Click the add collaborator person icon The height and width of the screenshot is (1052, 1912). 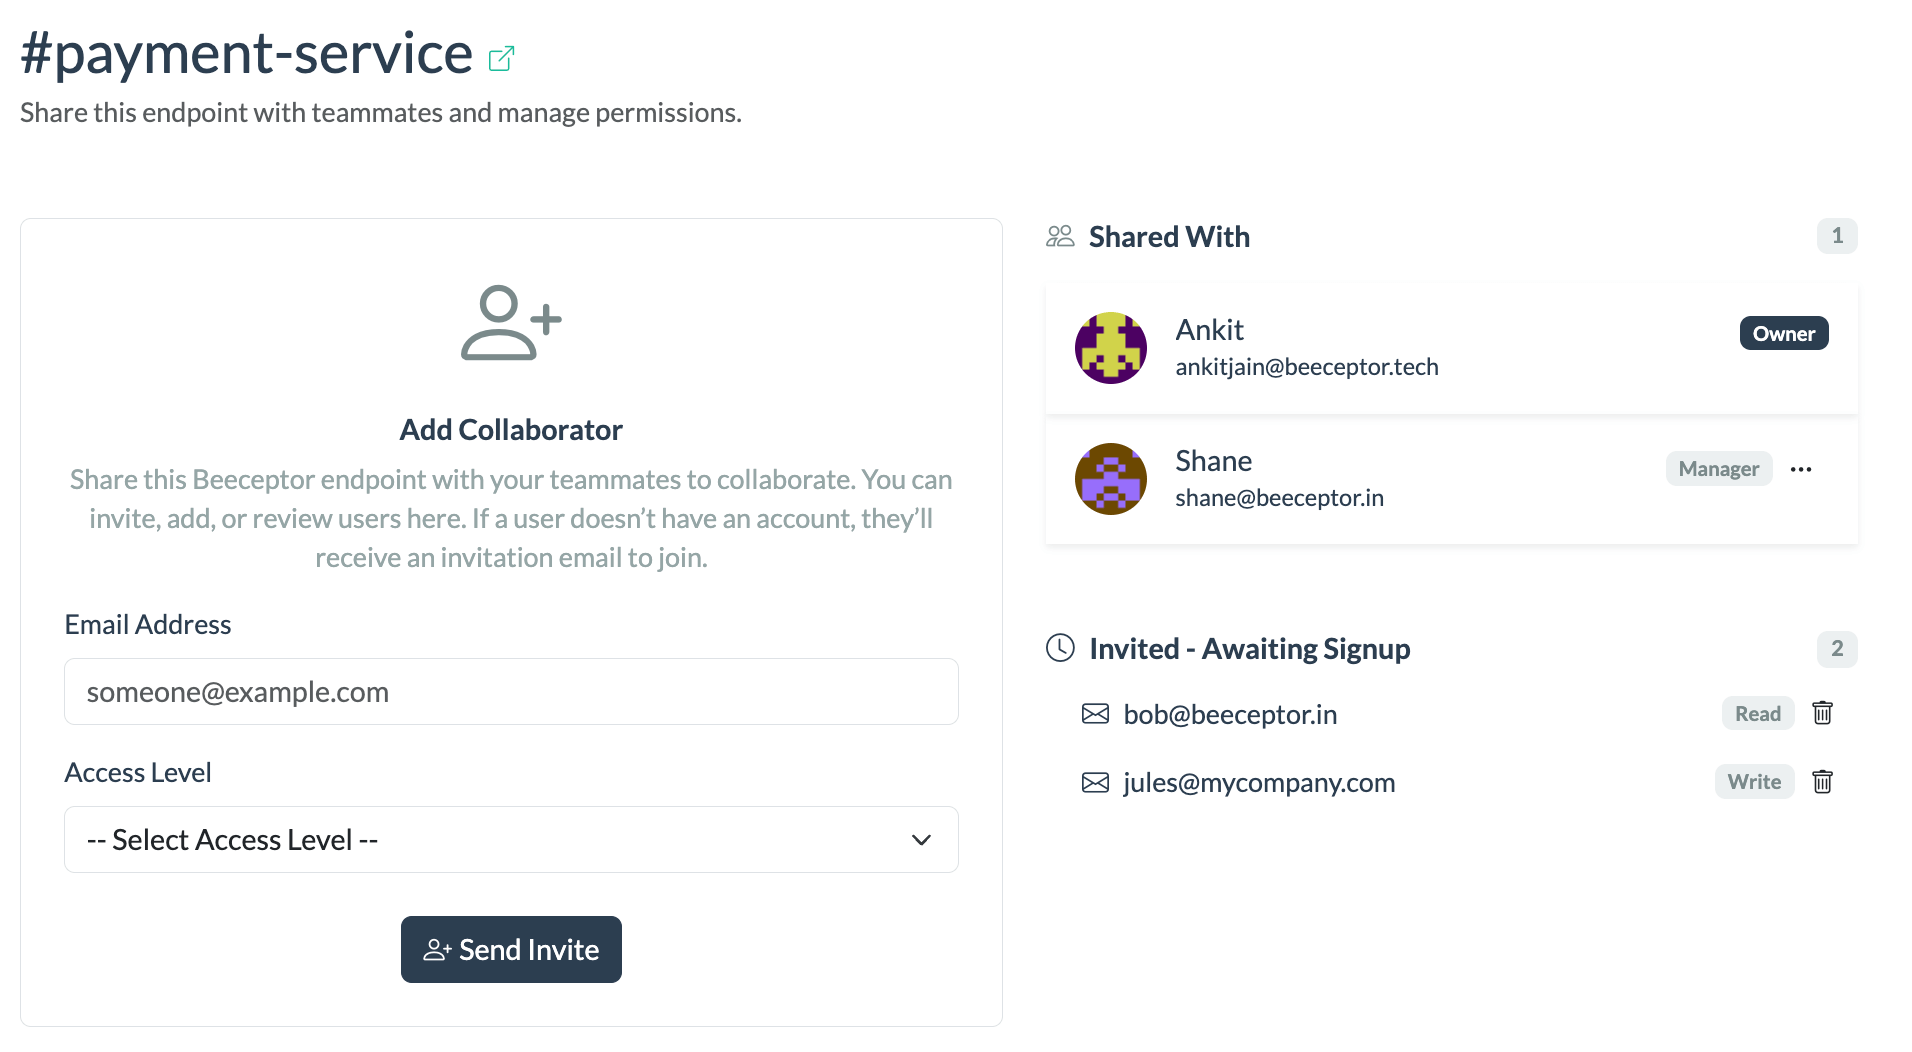coord(510,322)
